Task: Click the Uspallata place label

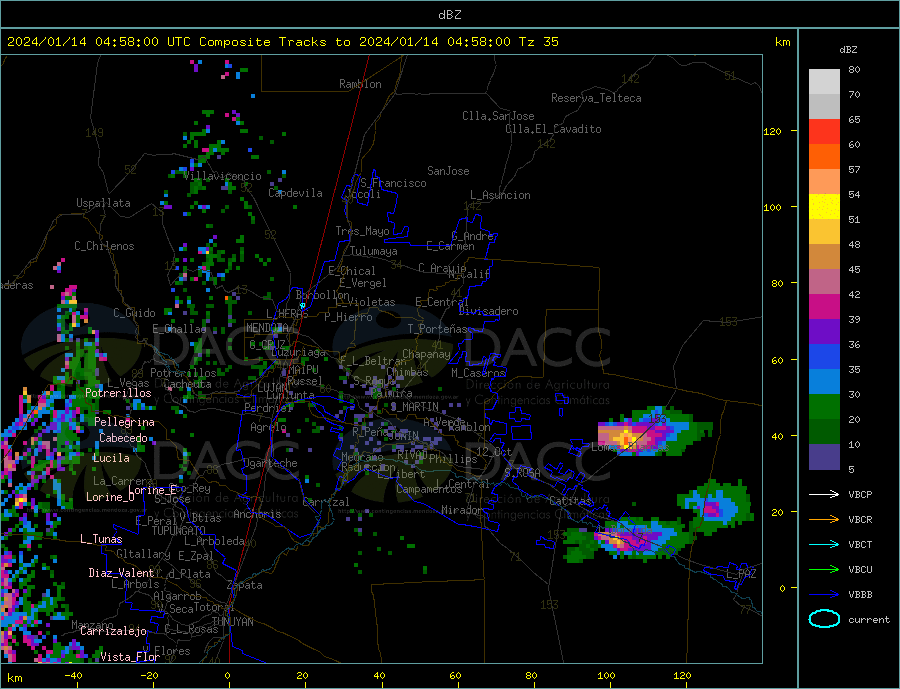Action: (103, 203)
